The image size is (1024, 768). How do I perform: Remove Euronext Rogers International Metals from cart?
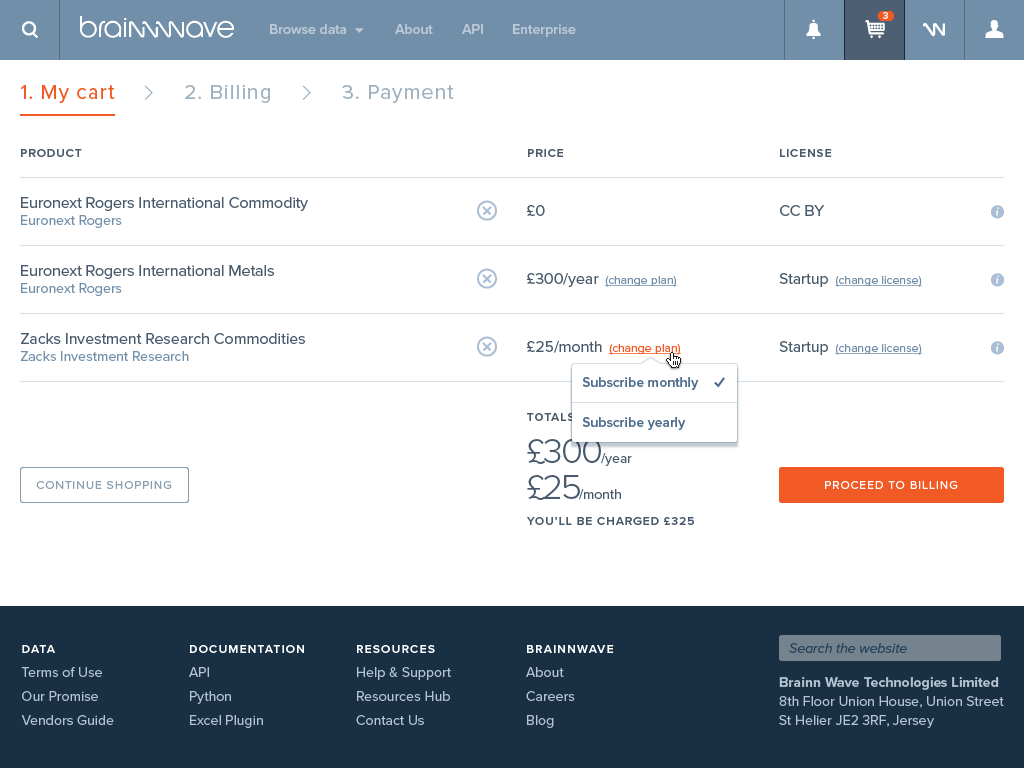coord(487,278)
